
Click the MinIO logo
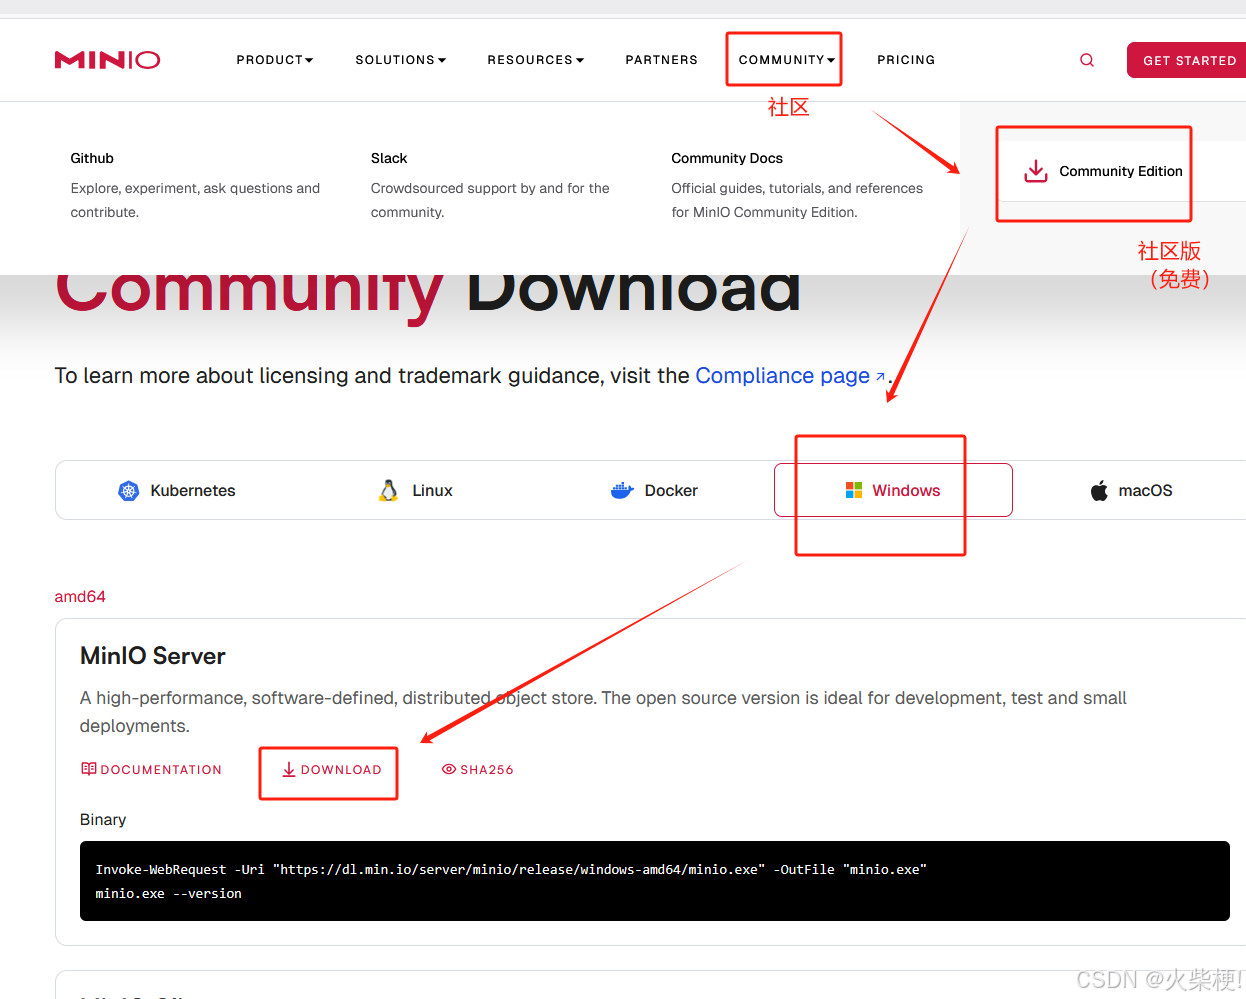point(107,59)
